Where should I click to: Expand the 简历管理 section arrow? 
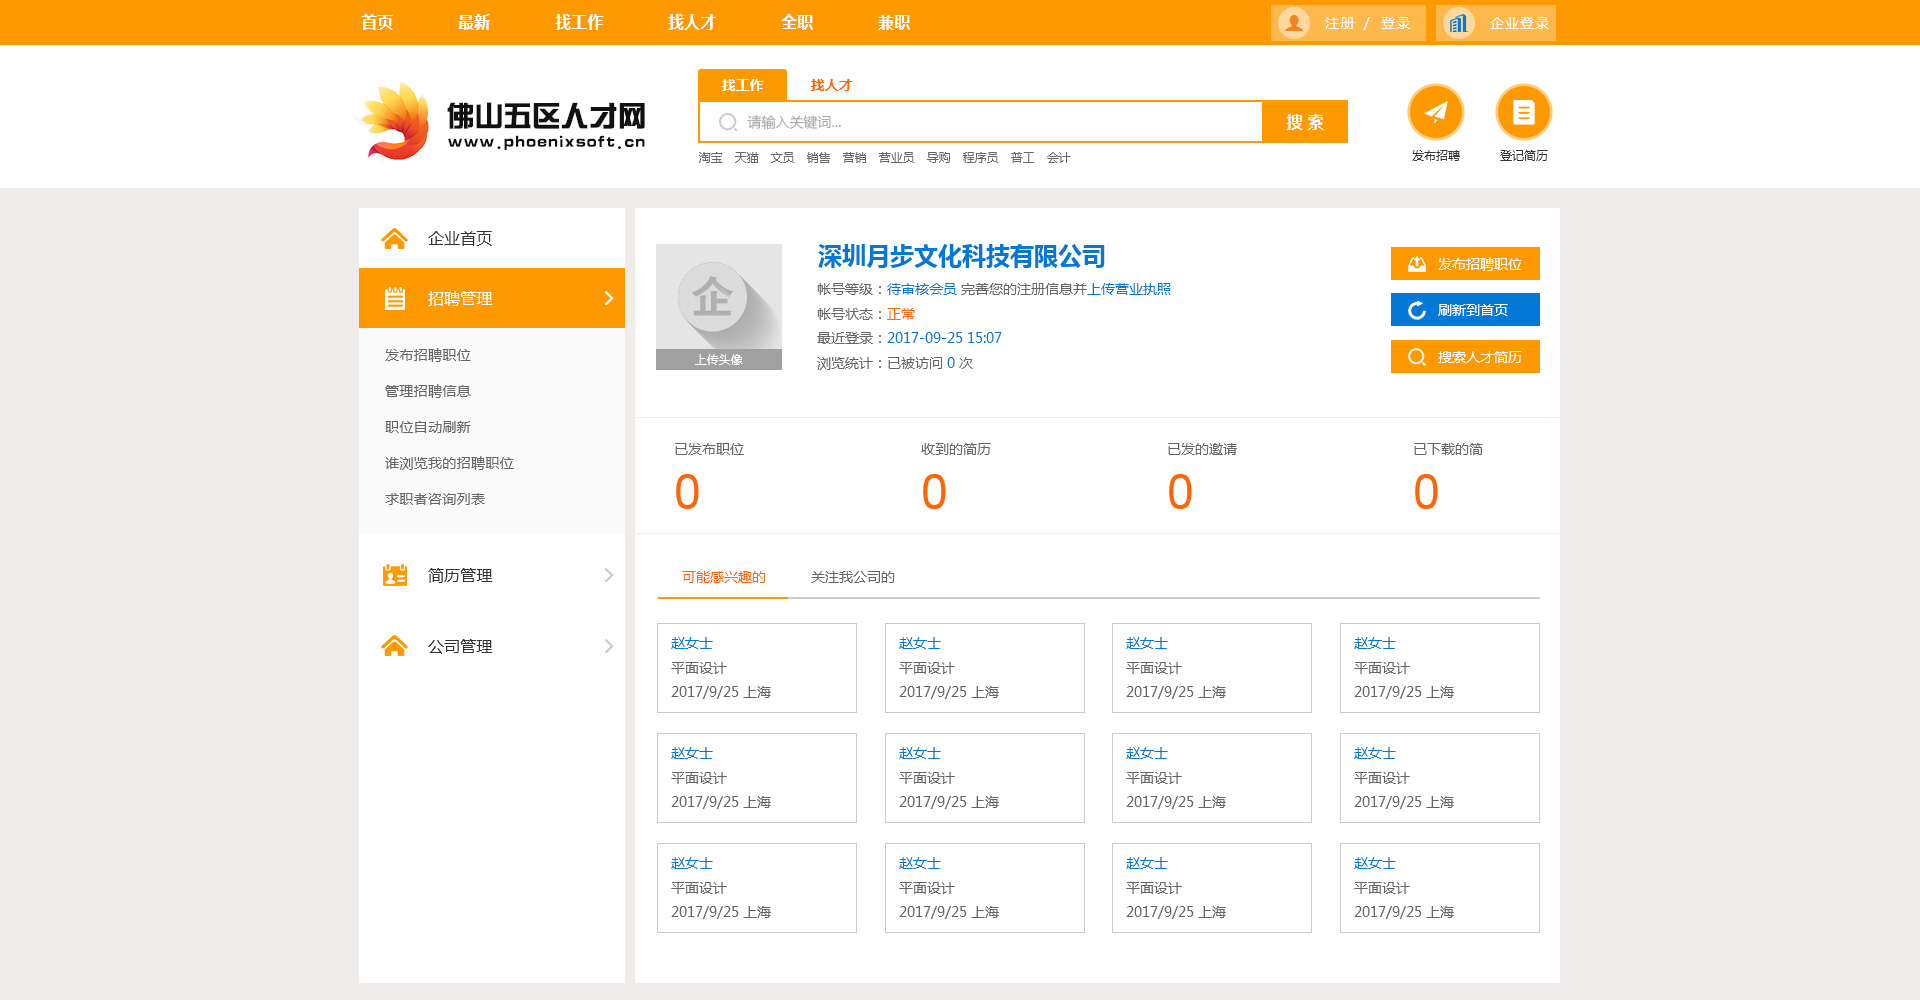tap(608, 575)
